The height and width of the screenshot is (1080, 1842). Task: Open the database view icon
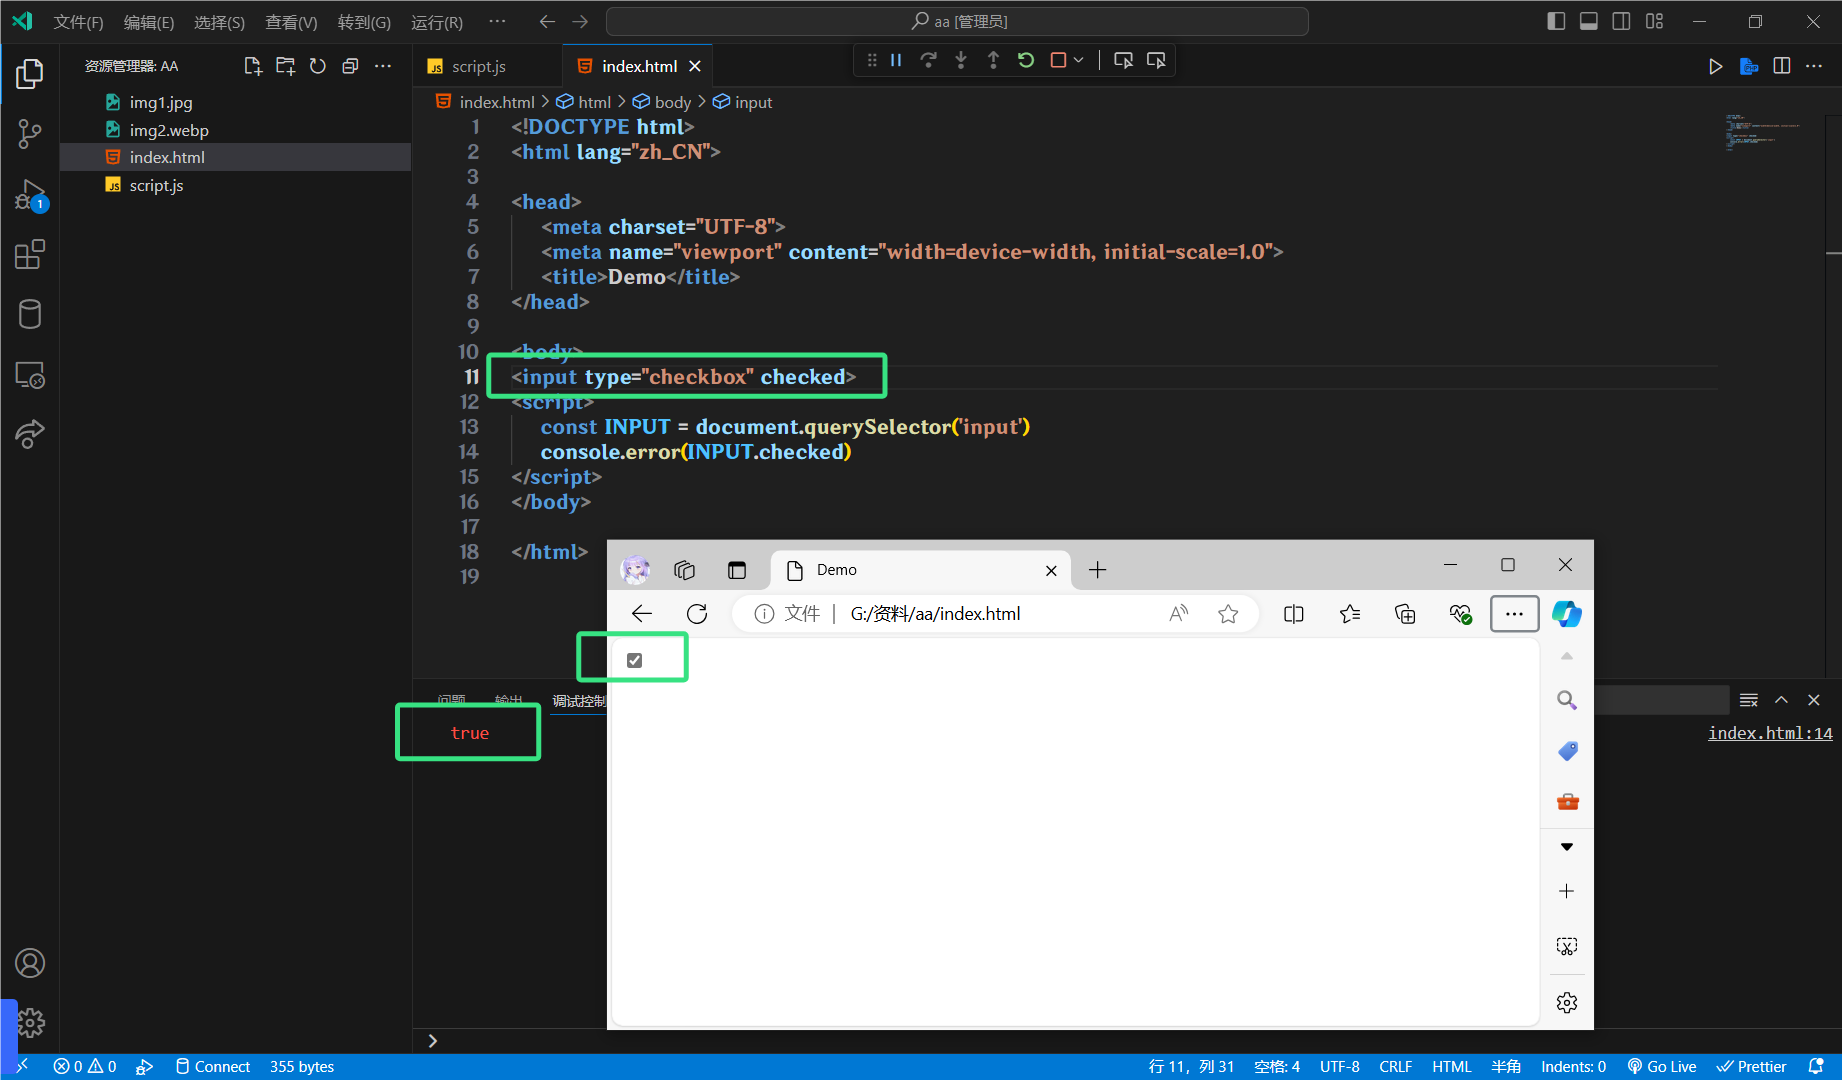(30, 314)
